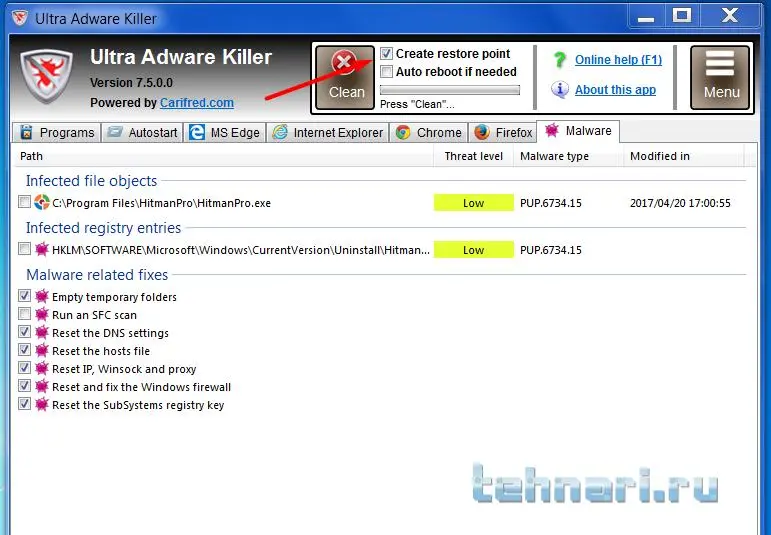Viewport: 771px width, 535px height.
Task: Click the Reset the hosts file label
Action: click(101, 351)
